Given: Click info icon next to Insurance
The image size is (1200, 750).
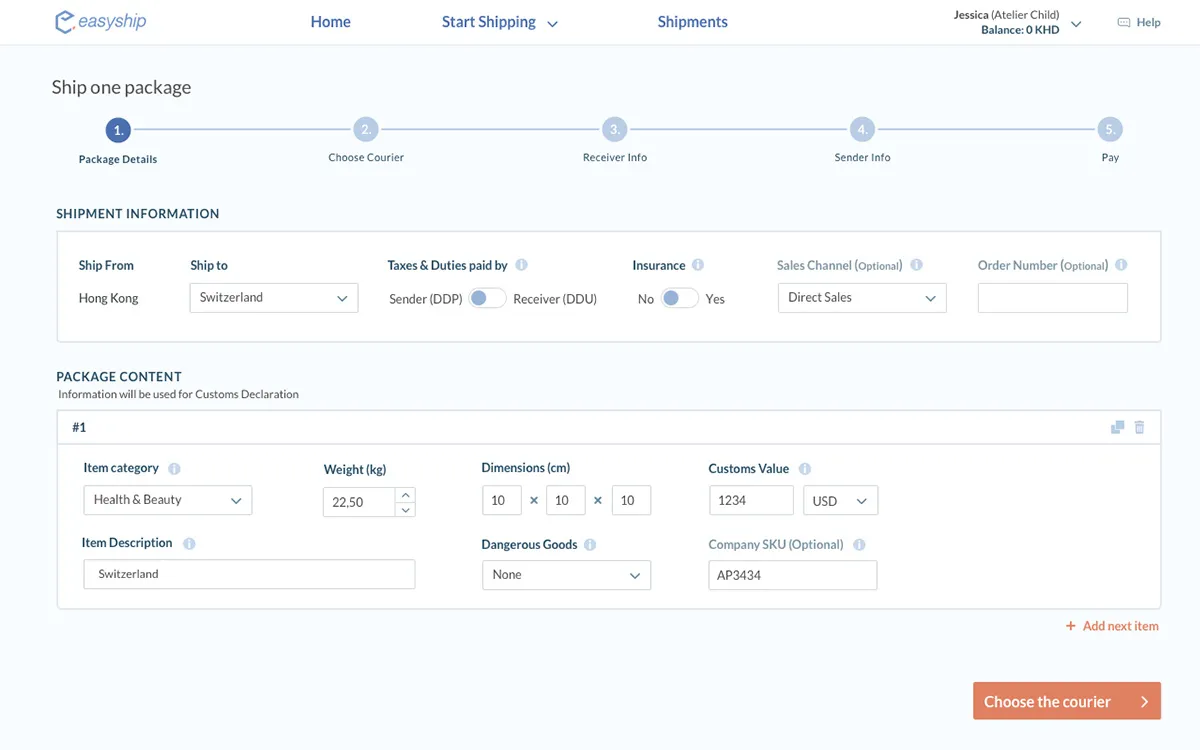Looking at the screenshot, I should [698, 265].
